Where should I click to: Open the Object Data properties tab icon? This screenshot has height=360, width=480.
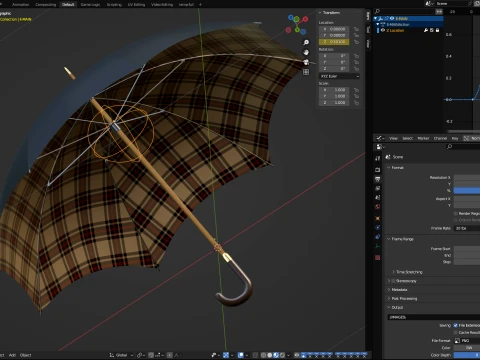[377, 246]
